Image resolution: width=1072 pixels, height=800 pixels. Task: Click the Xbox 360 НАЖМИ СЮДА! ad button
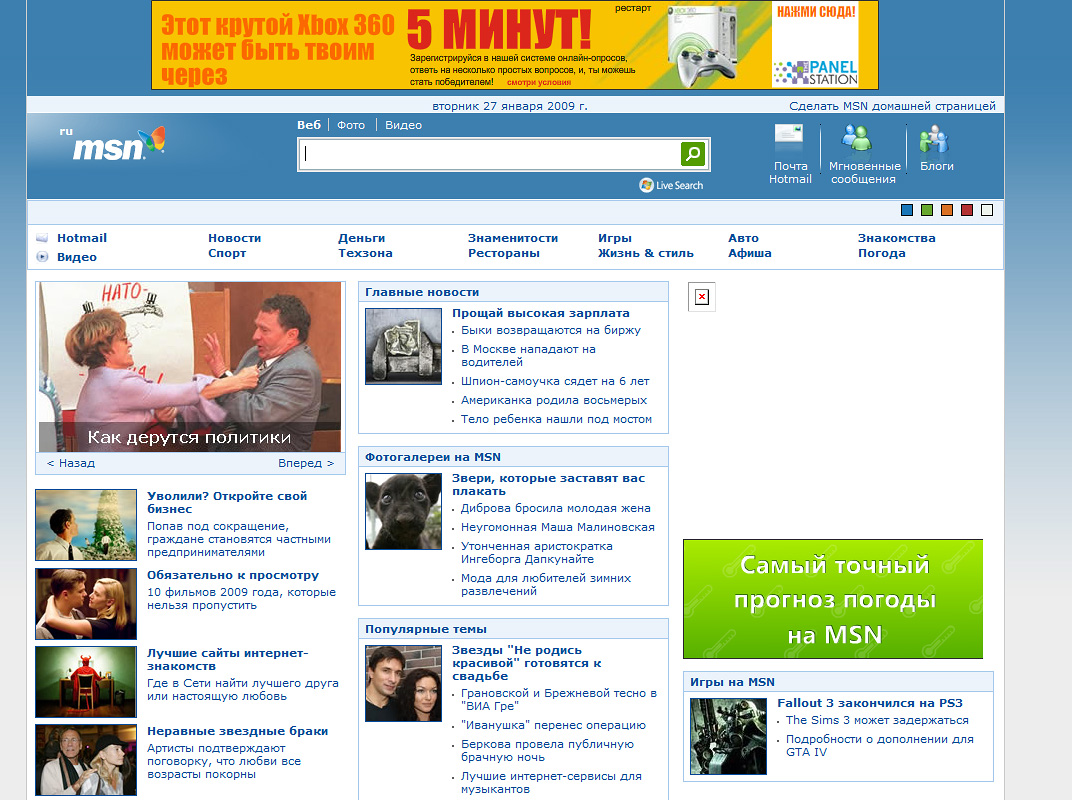tap(816, 12)
